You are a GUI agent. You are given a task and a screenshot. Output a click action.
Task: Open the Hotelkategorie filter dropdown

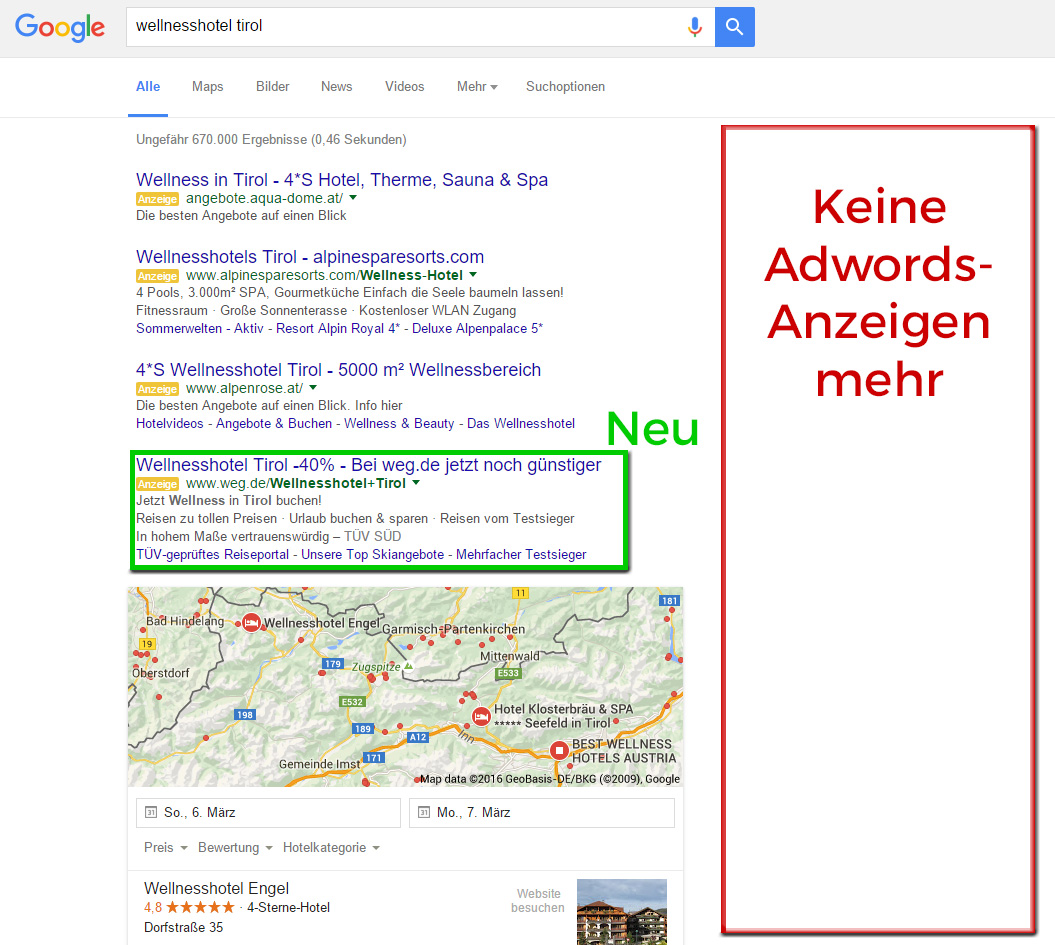[331, 847]
